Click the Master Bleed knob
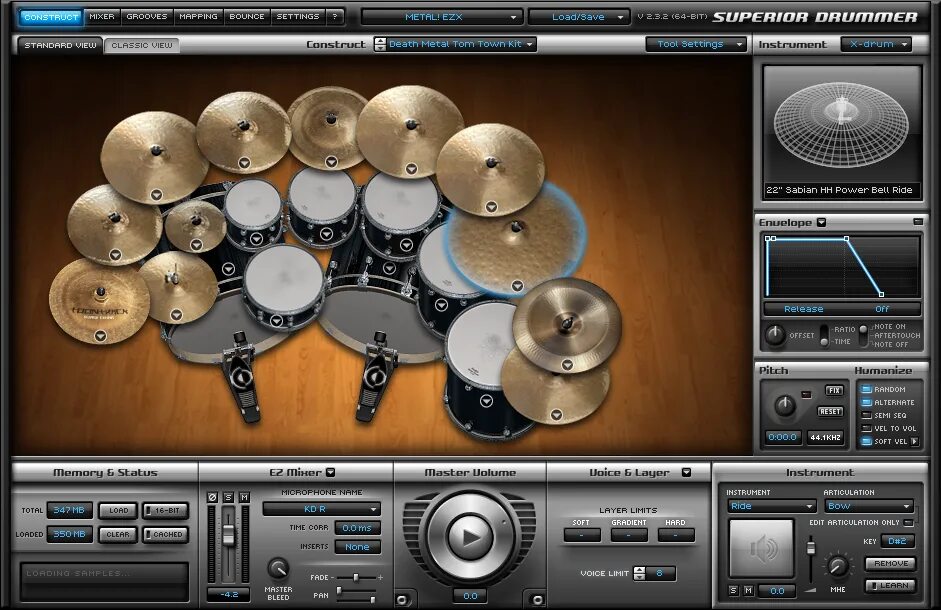 (278, 568)
